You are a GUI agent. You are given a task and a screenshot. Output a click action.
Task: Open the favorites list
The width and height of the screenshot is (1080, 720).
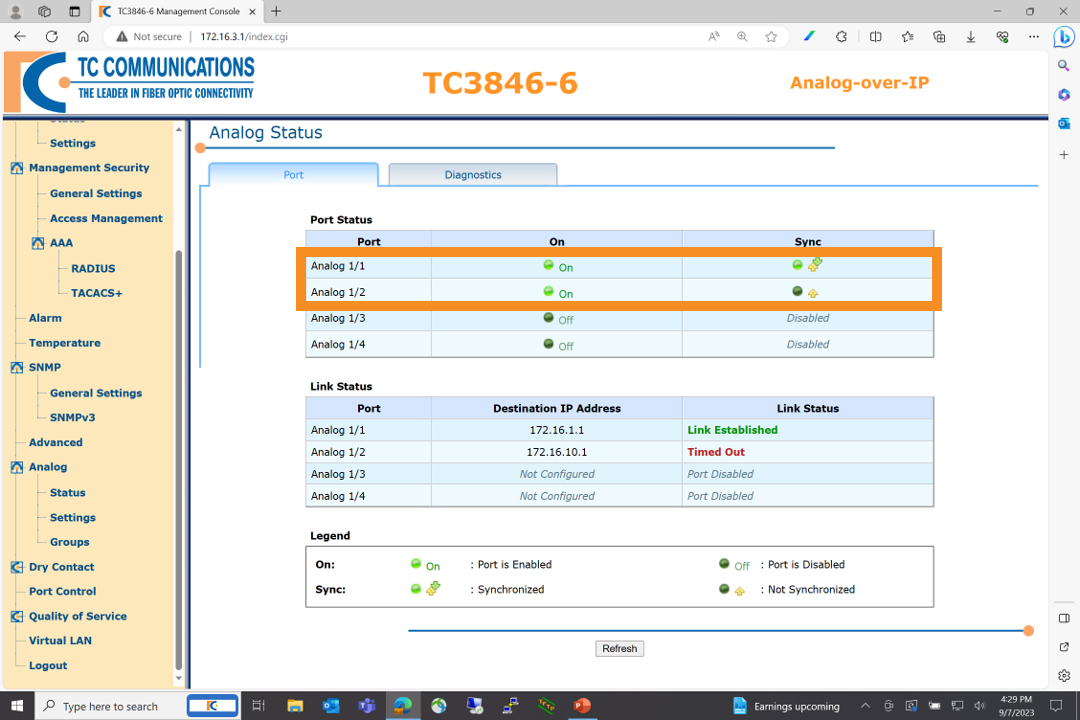tap(907, 37)
